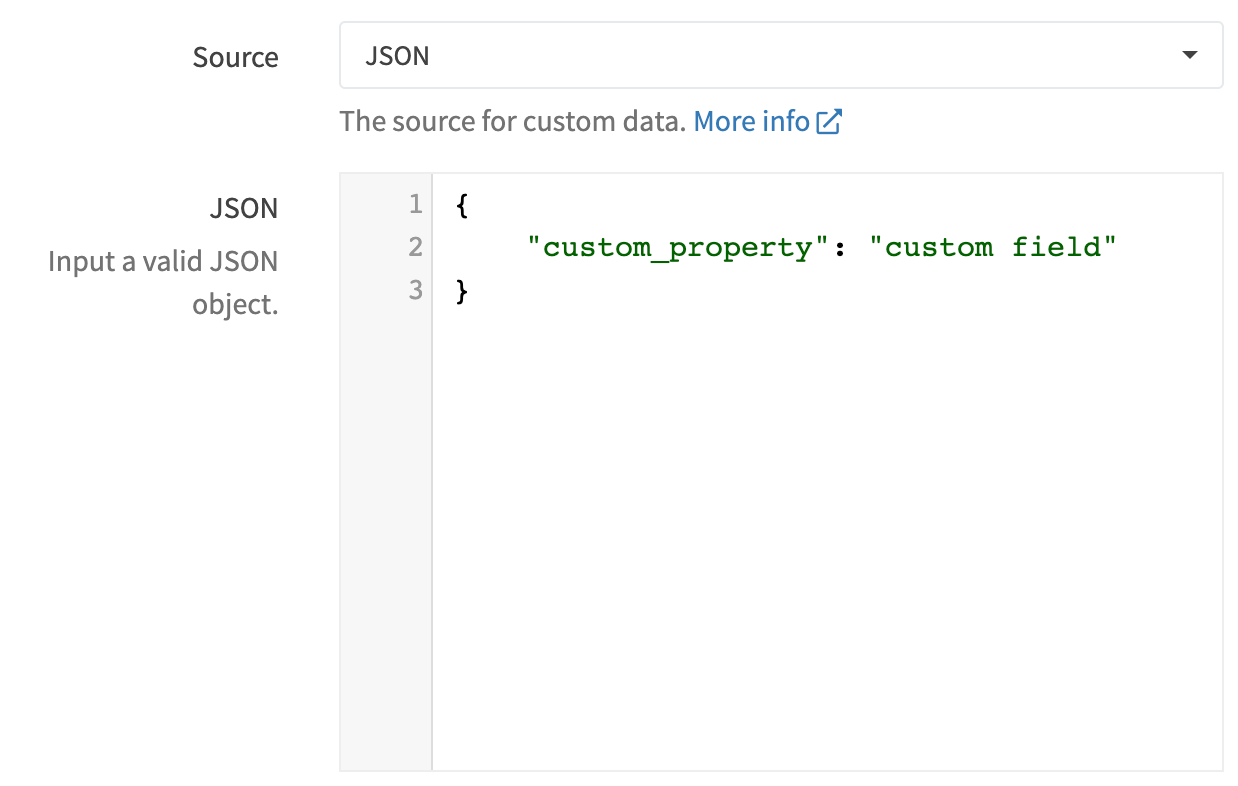Click the "The source for custom data." text
1238x786 pixels.
tap(513, 121)
